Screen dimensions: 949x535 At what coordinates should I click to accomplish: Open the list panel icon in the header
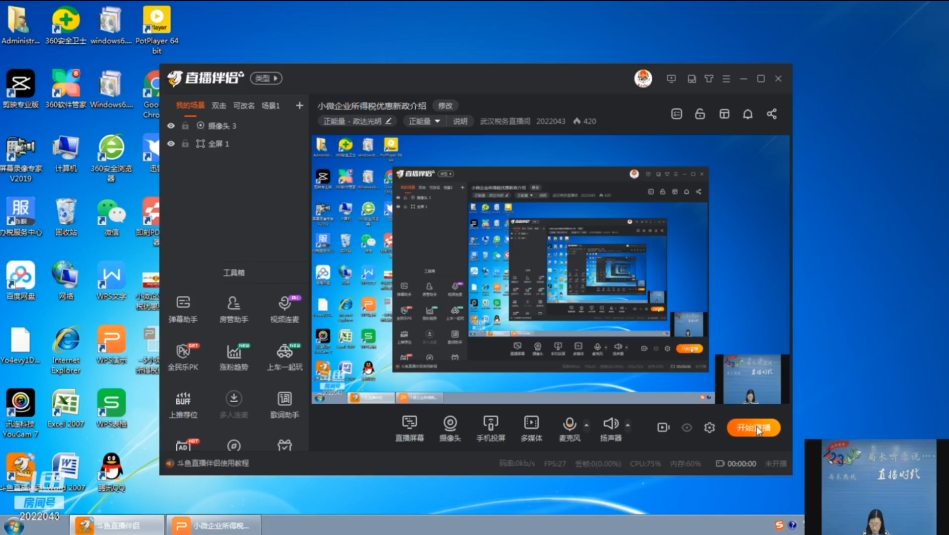click(677, 114)
